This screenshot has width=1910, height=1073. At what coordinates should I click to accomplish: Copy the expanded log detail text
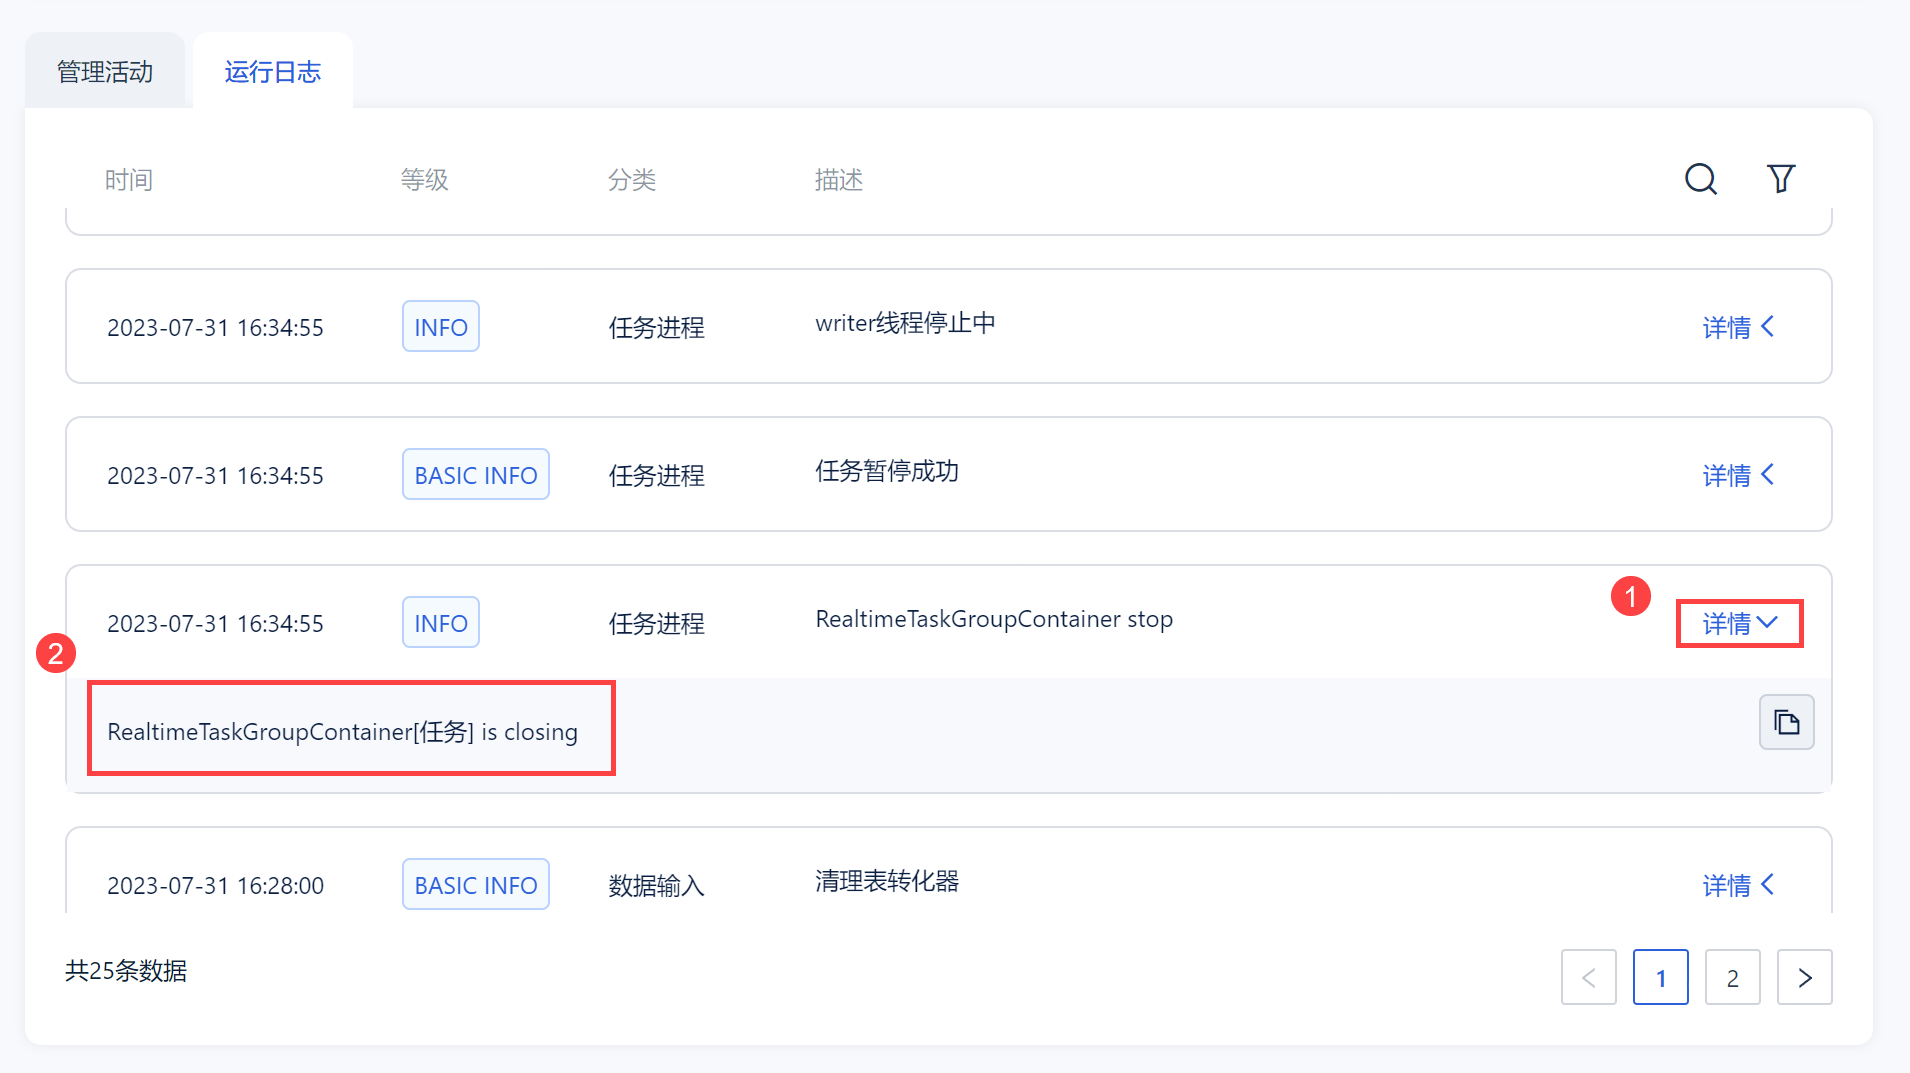(1786, 722)
